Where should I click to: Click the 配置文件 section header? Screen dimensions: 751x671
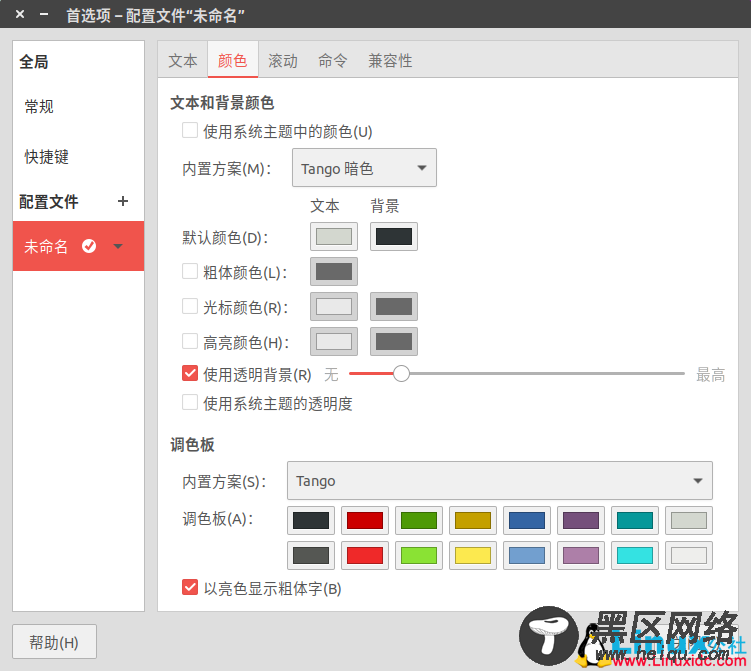click(x=49, y=202)
